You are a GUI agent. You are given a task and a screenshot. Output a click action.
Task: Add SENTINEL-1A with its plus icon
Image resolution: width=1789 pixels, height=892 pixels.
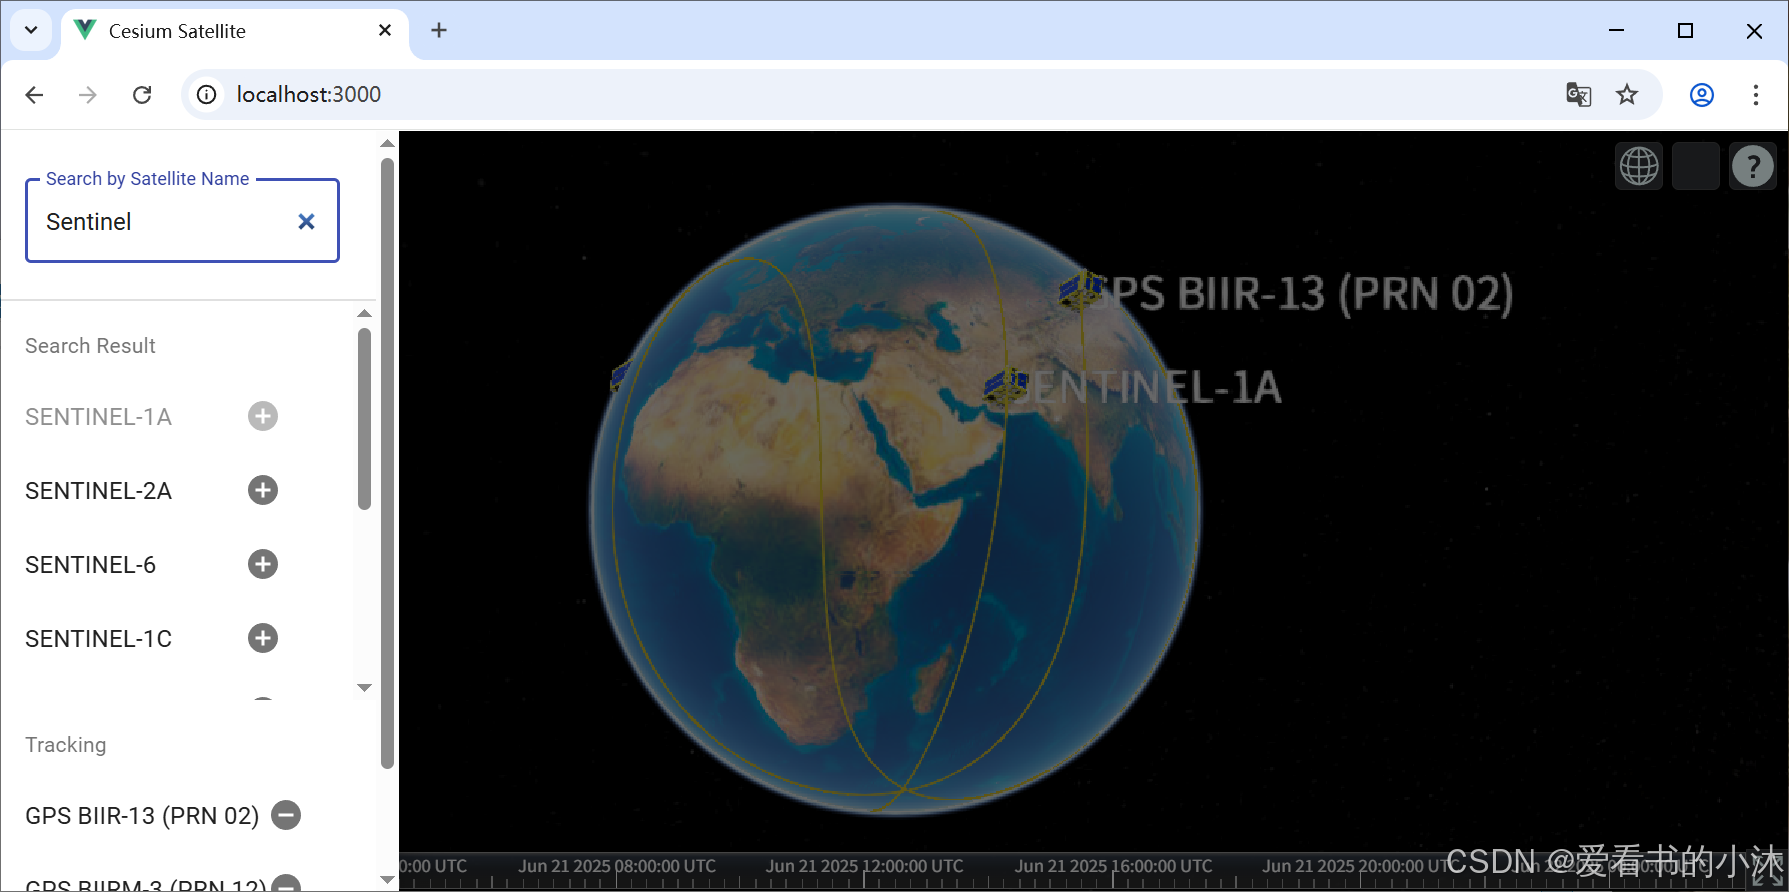(x=263, y=416)
